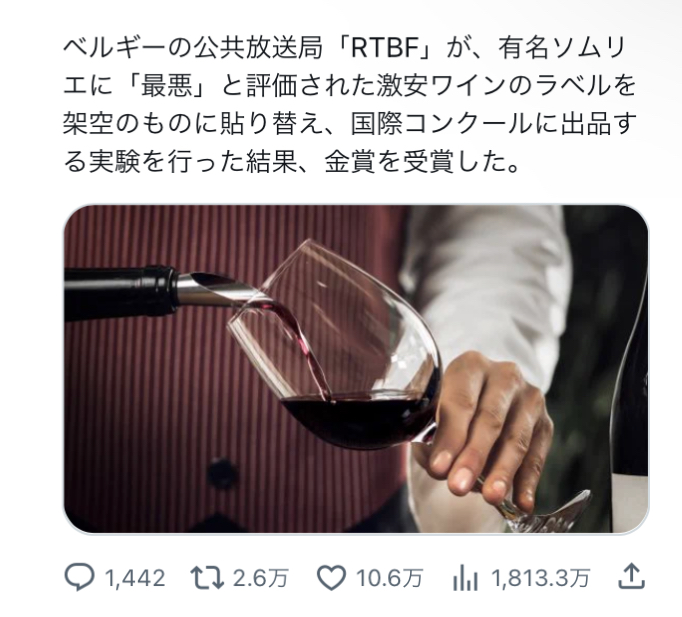Open view analytics bar chart icon
Viewport: 682px width, 617px height.
(x=465, y=578)
